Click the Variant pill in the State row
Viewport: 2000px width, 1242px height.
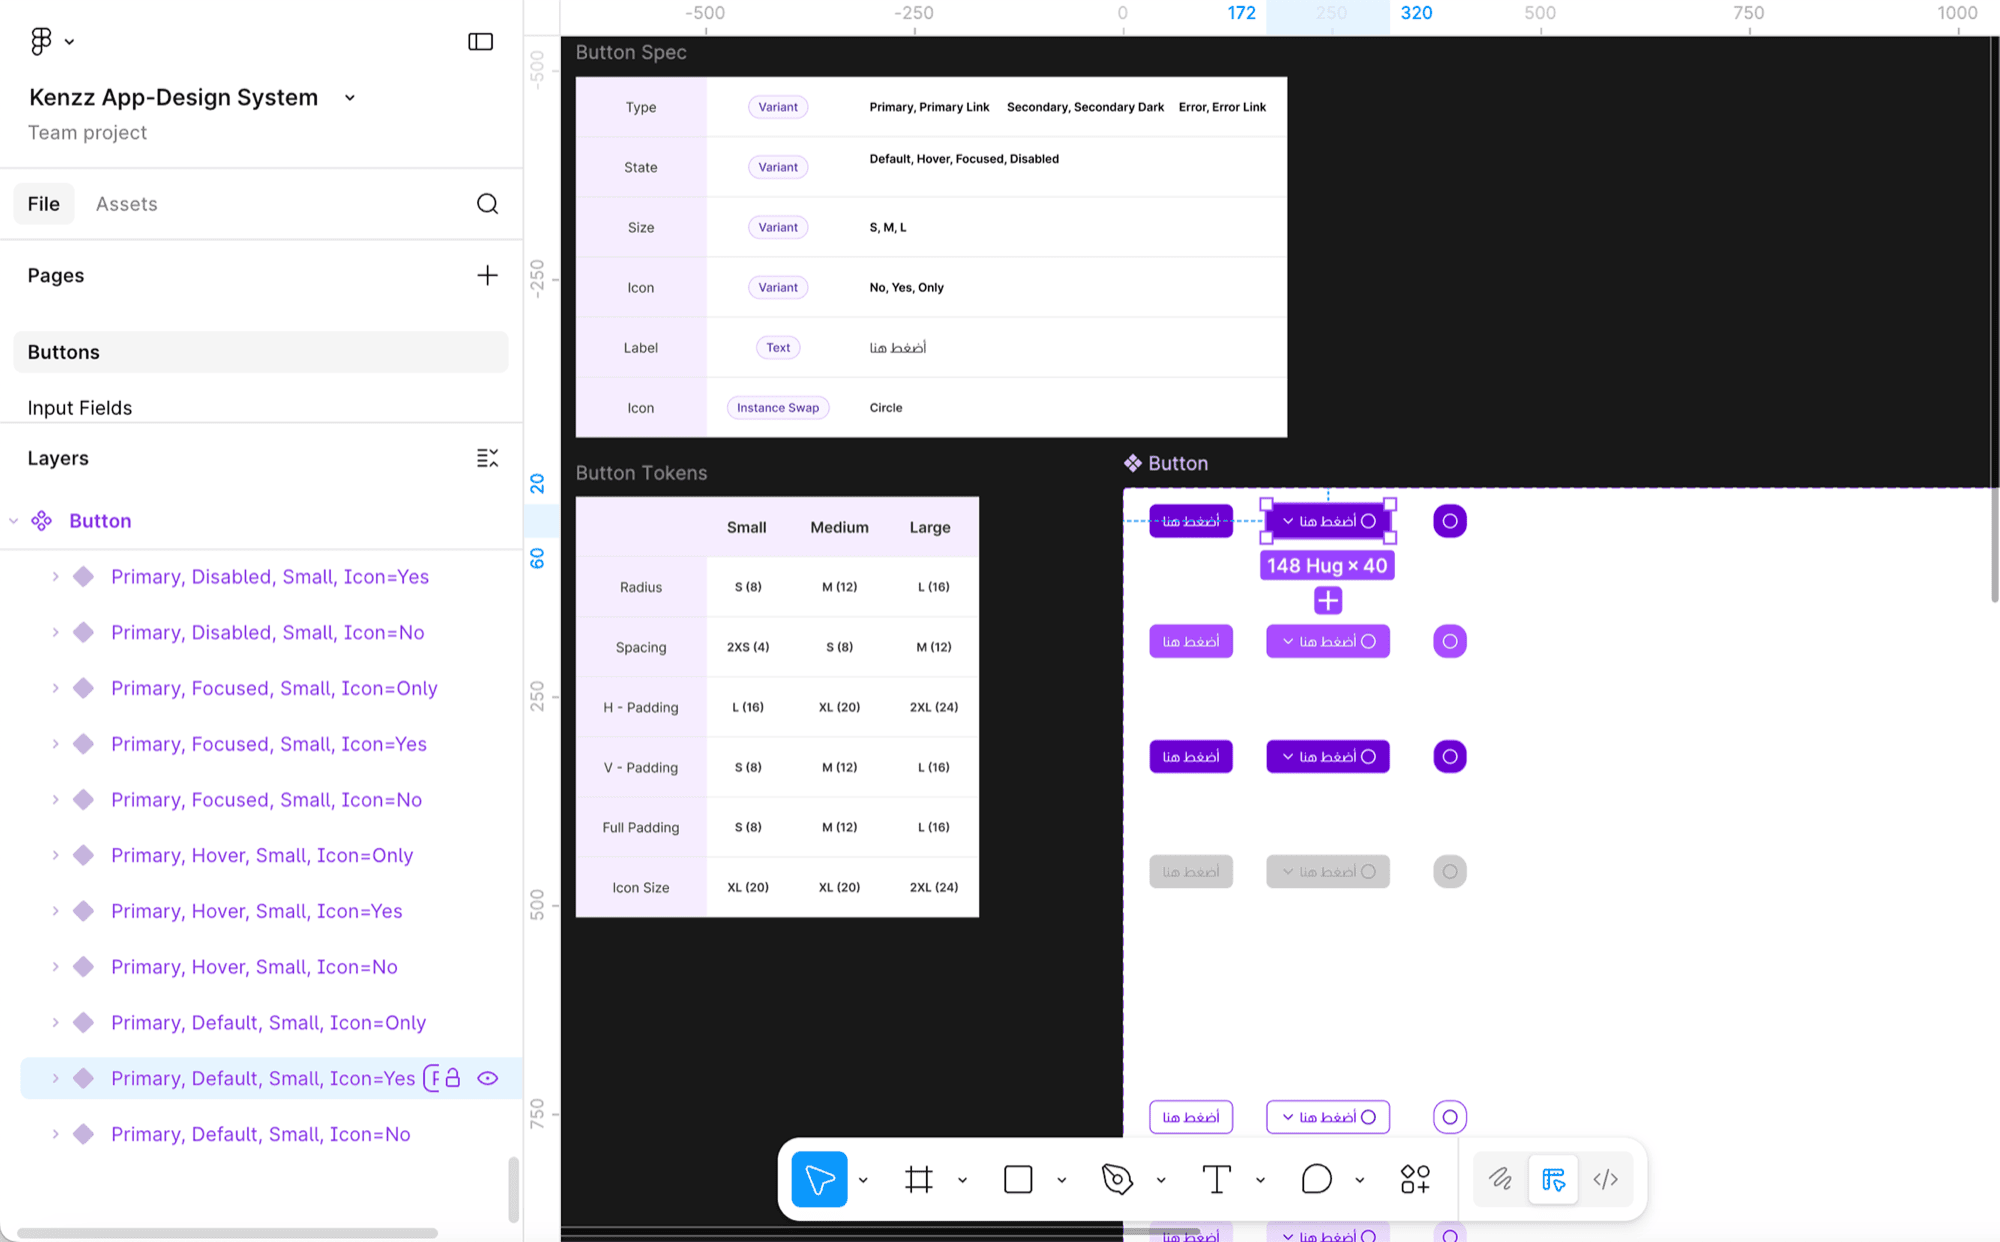coord(778,167)
